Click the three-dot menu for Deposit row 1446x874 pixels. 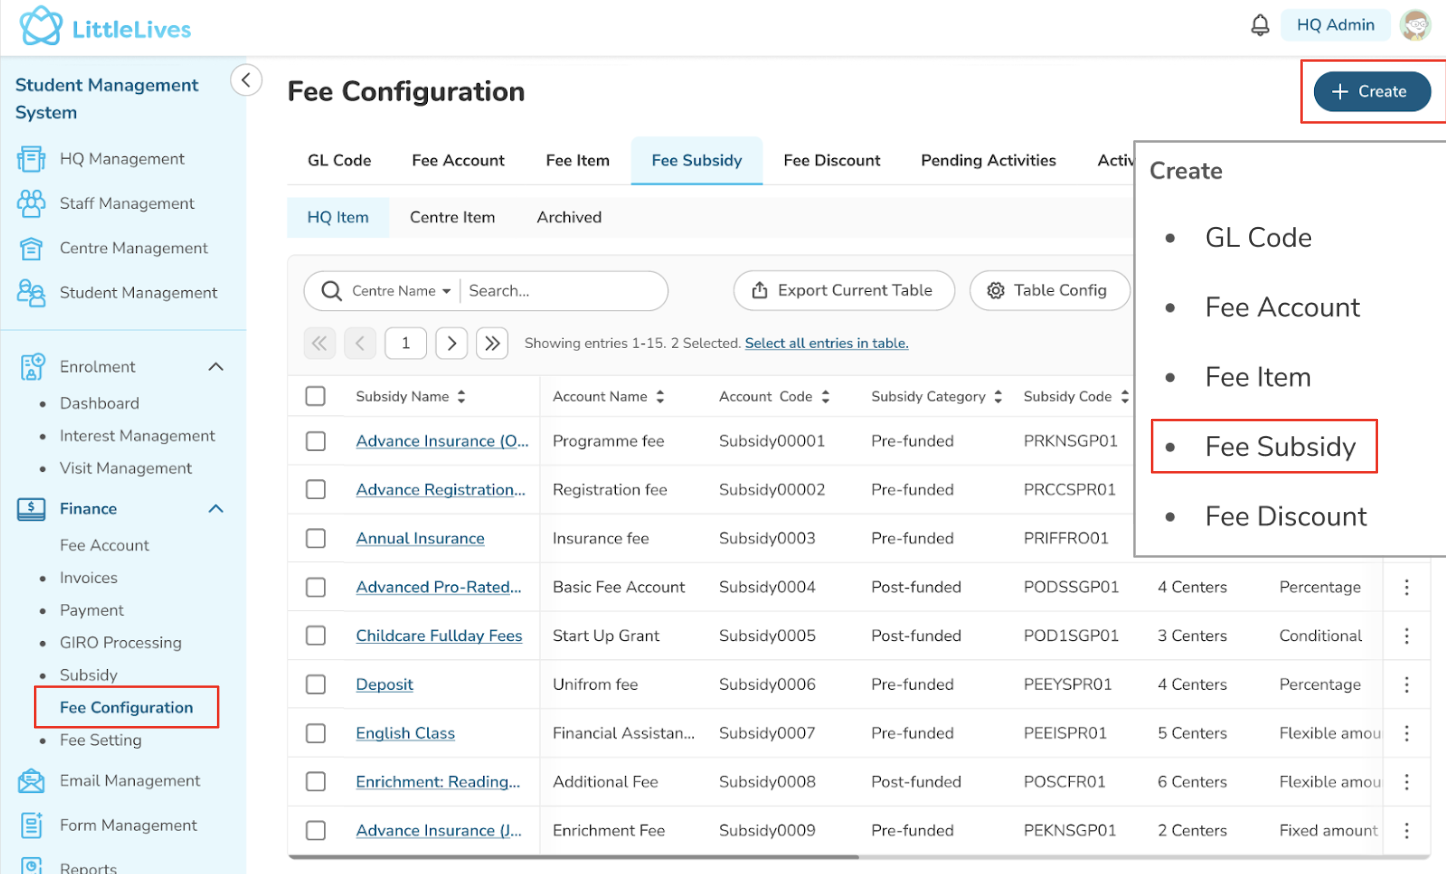(1406, 685)
